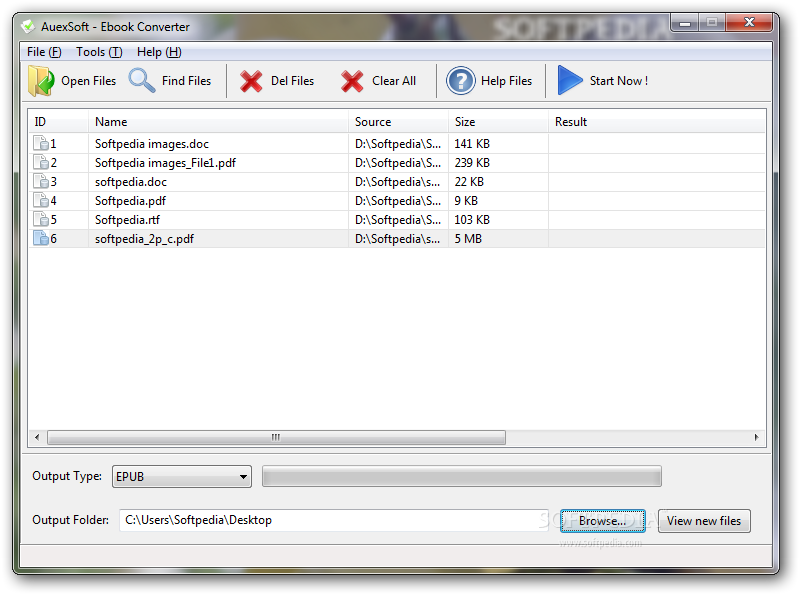The image size is (800, 595).
Task: Click the Clear All label
Action: click(x=394, y=81)
